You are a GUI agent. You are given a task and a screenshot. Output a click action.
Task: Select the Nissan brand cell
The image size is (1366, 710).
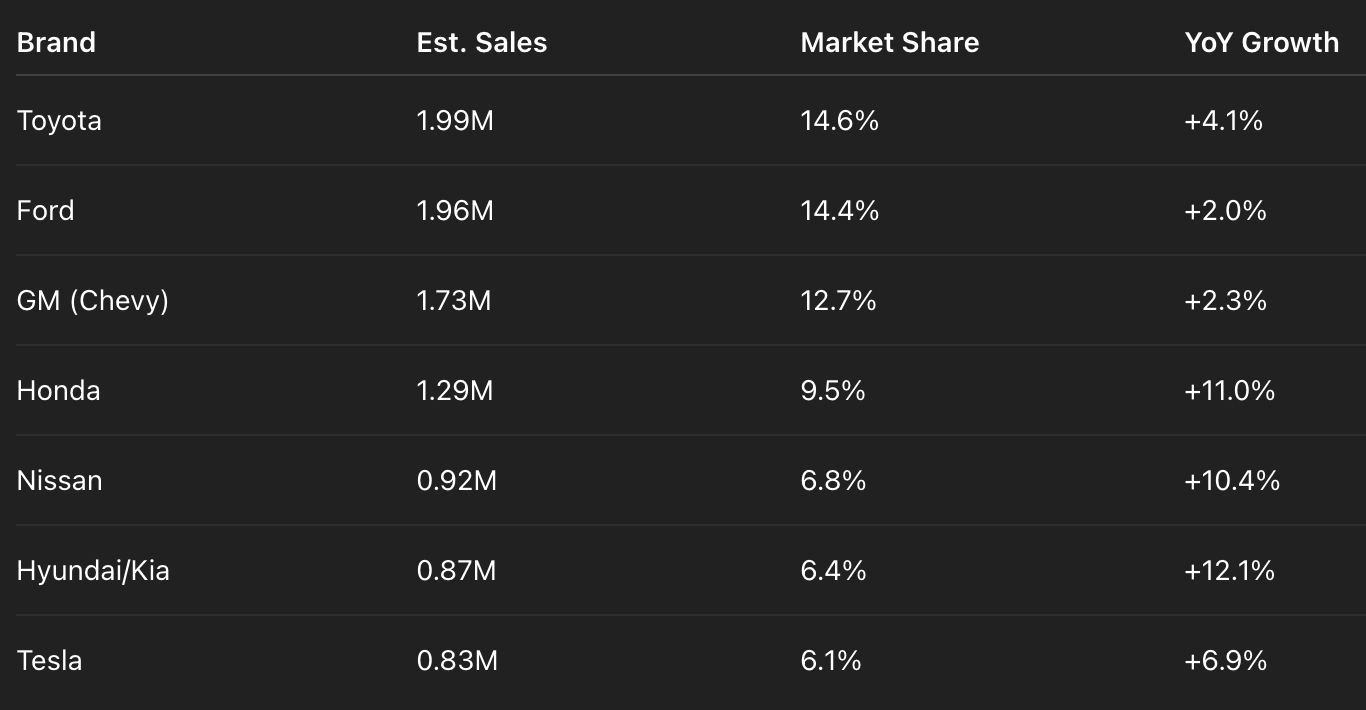59,481
